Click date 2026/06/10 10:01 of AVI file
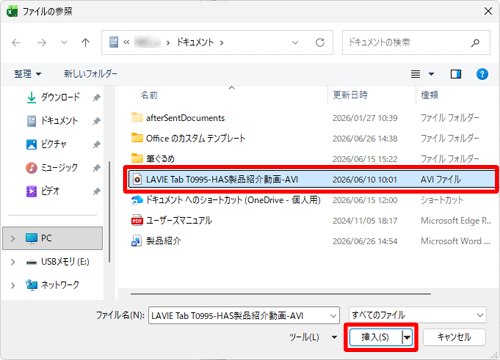This screenshot has height=360, width=500. pyautogui.click(x=365, y=180)
